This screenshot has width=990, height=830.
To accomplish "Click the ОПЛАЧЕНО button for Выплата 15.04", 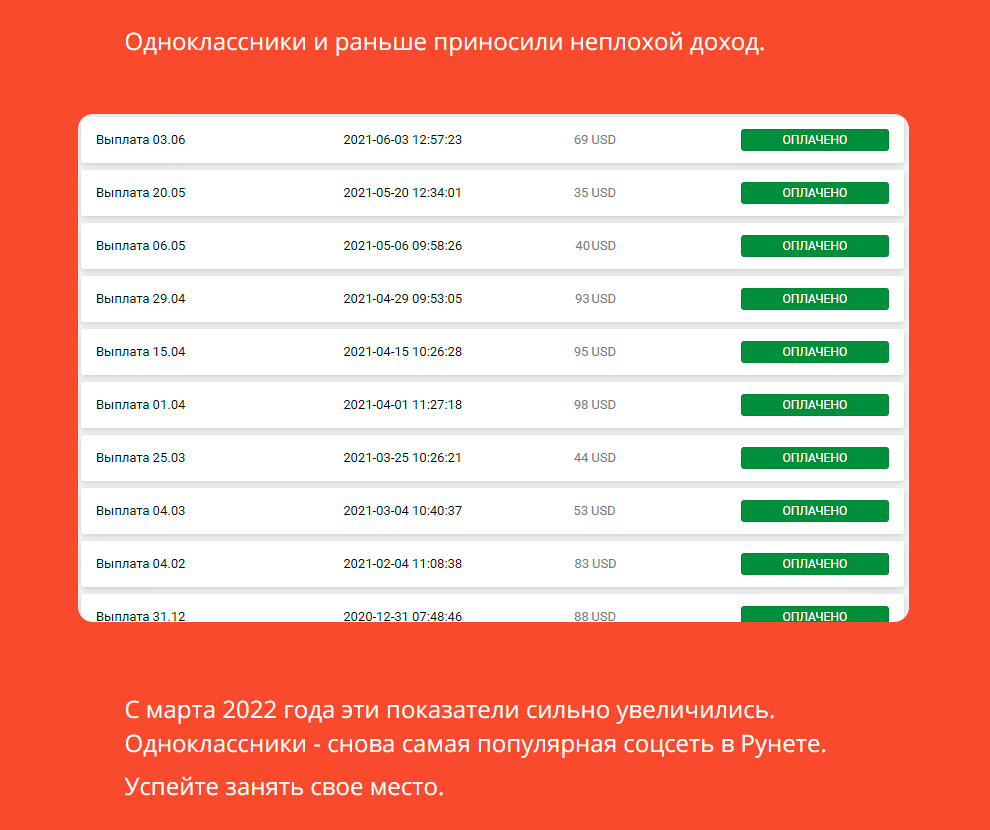I will pyautogui.click(x=814, y=352).
